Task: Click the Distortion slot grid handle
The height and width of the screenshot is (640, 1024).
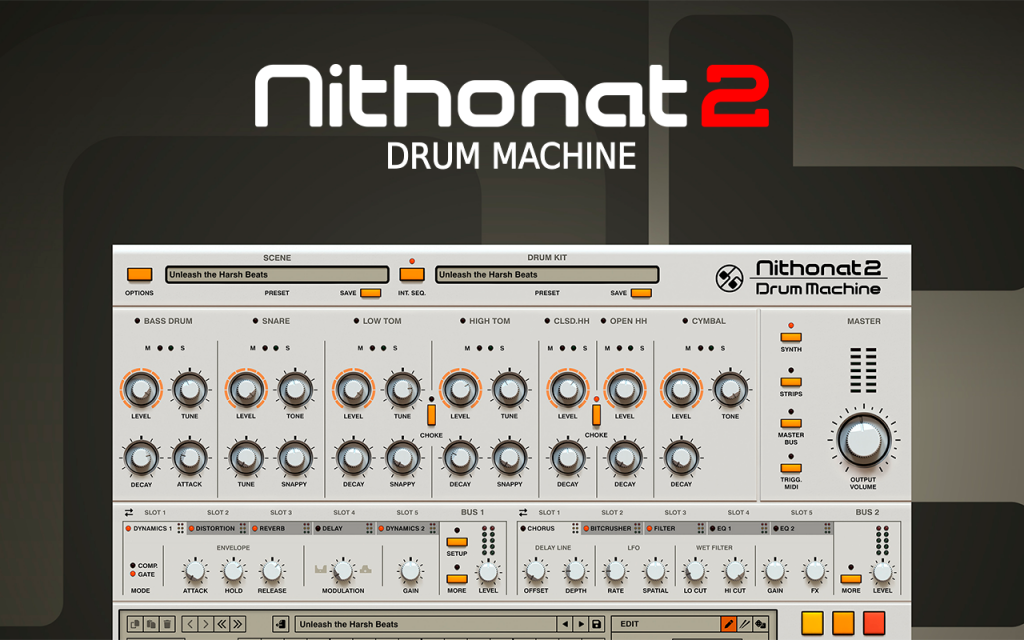Action: coord(243,528)
